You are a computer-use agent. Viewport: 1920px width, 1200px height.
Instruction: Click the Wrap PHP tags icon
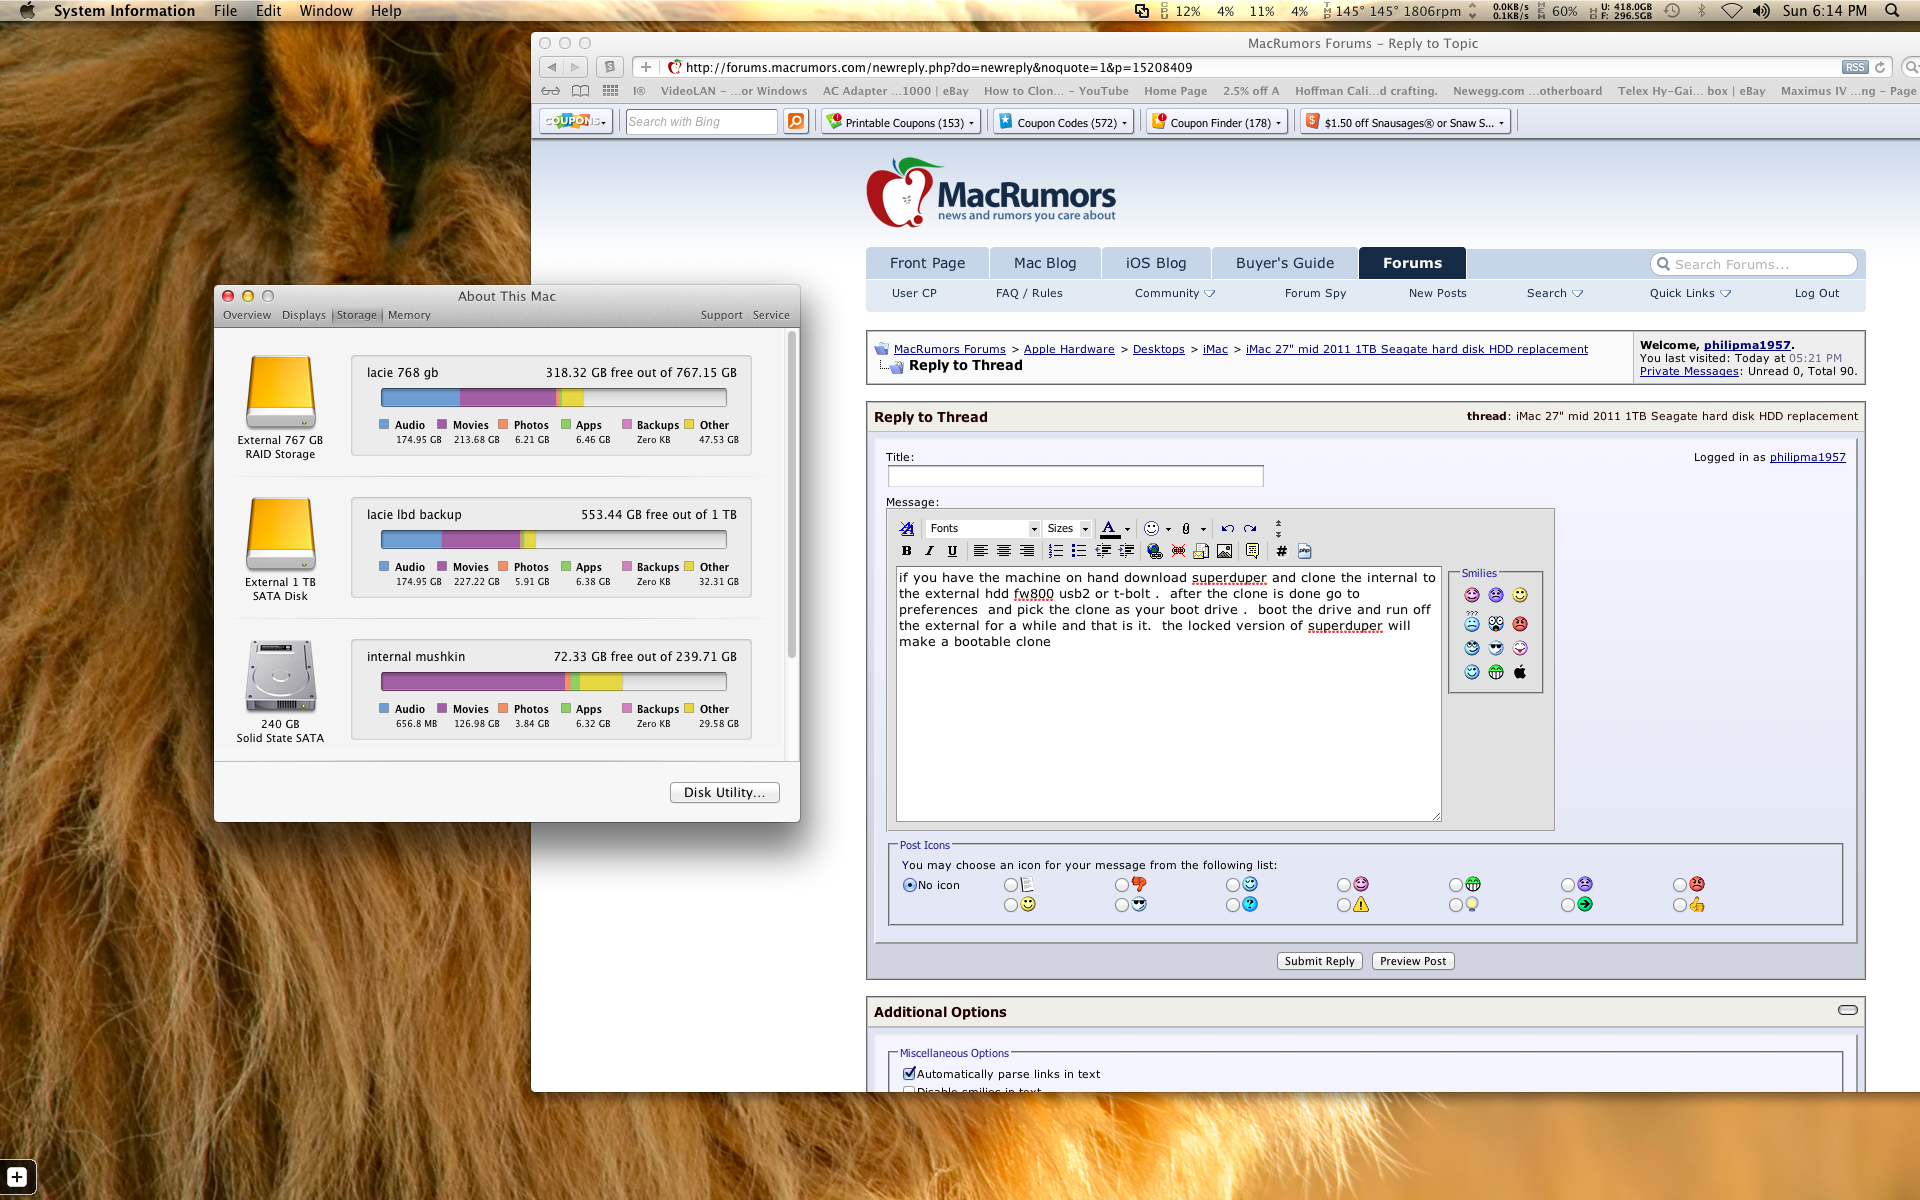tap(1304, 551)
